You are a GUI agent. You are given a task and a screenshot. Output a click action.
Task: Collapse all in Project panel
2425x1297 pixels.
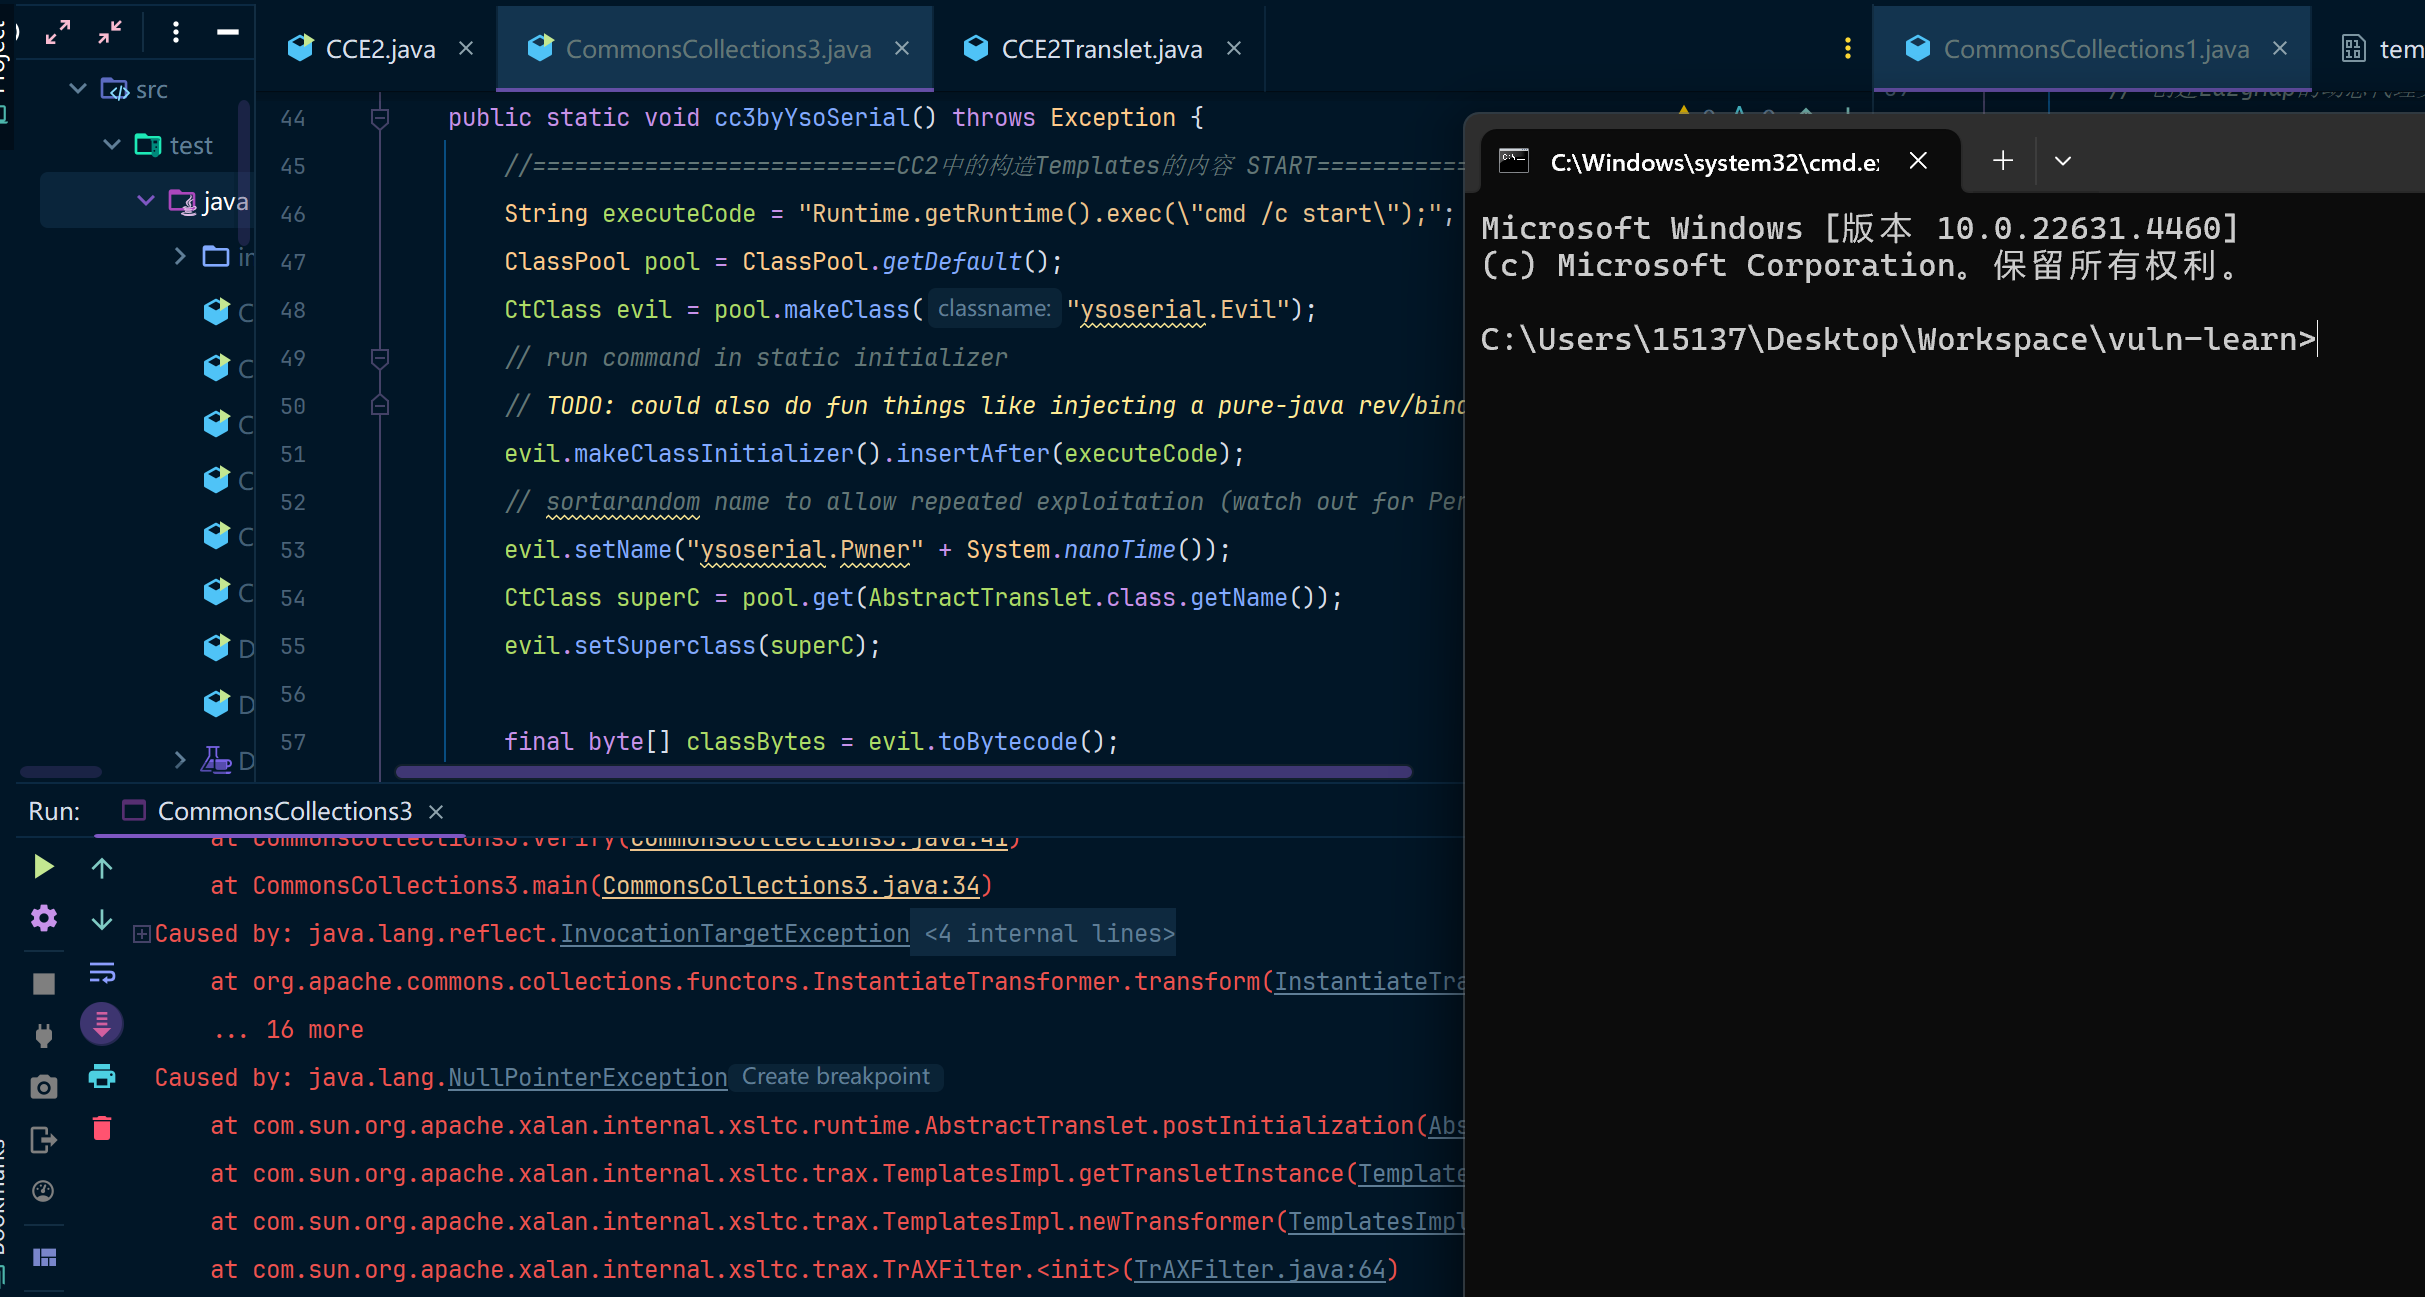click(110, 32)
